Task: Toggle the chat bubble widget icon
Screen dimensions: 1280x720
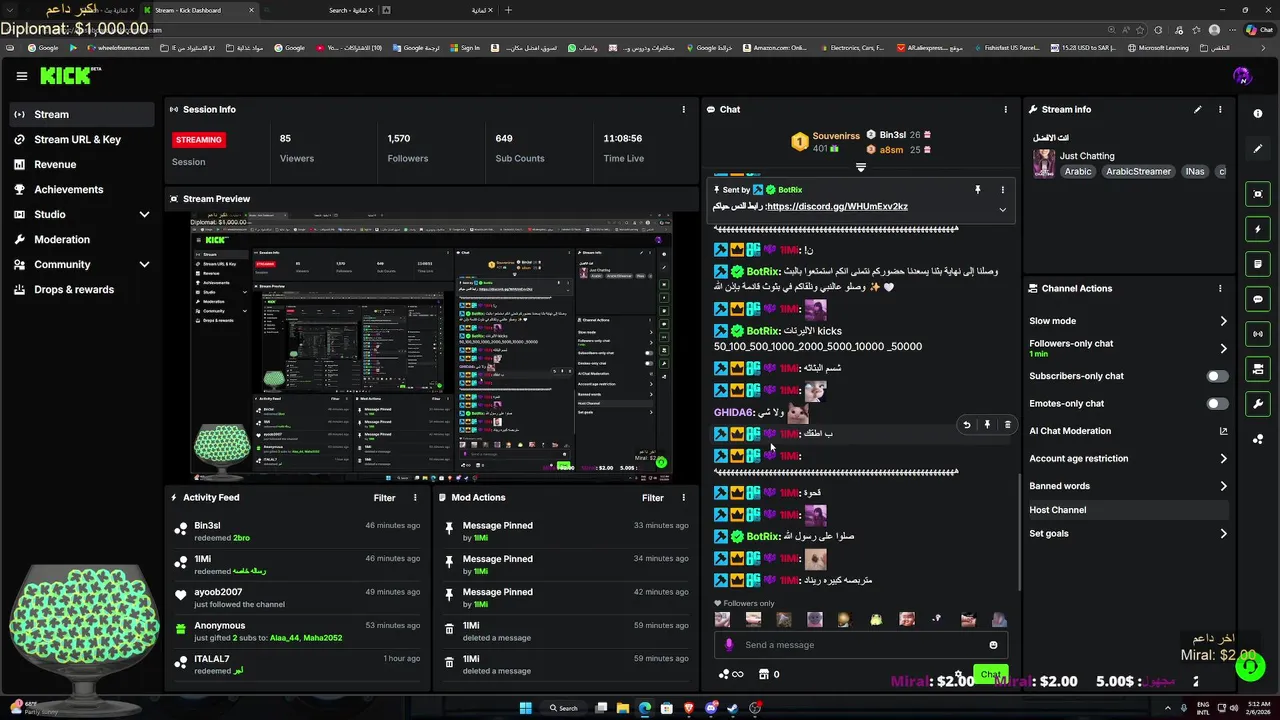Action: coord(1258,299)
